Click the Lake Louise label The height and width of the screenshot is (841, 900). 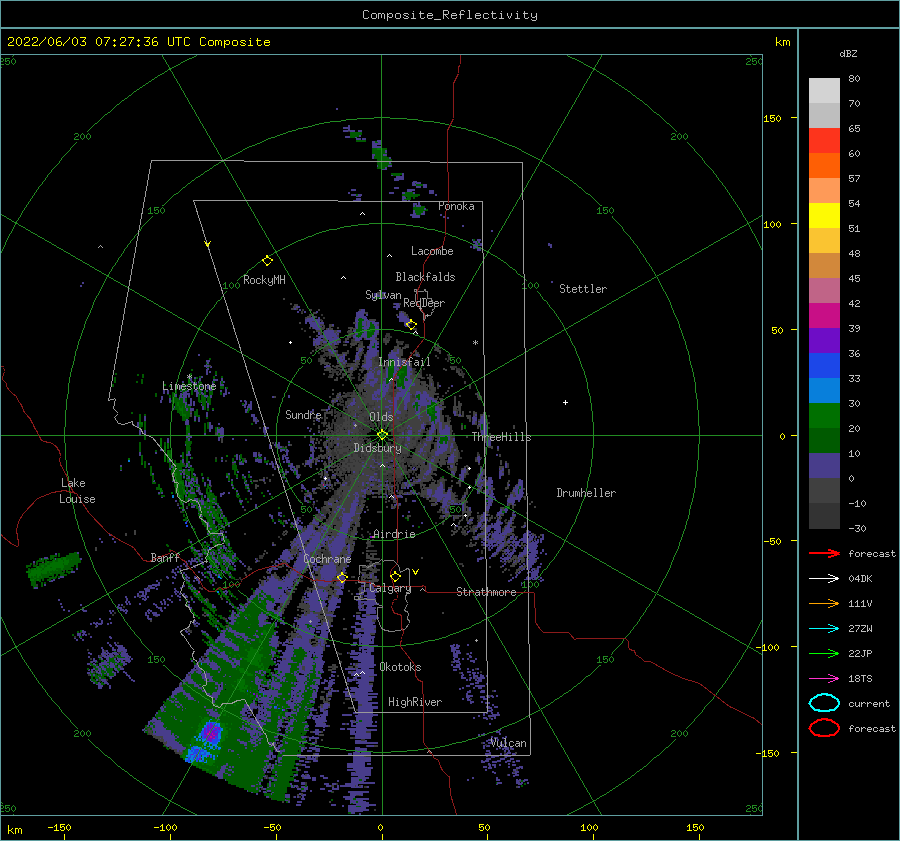tap(77, 491)
